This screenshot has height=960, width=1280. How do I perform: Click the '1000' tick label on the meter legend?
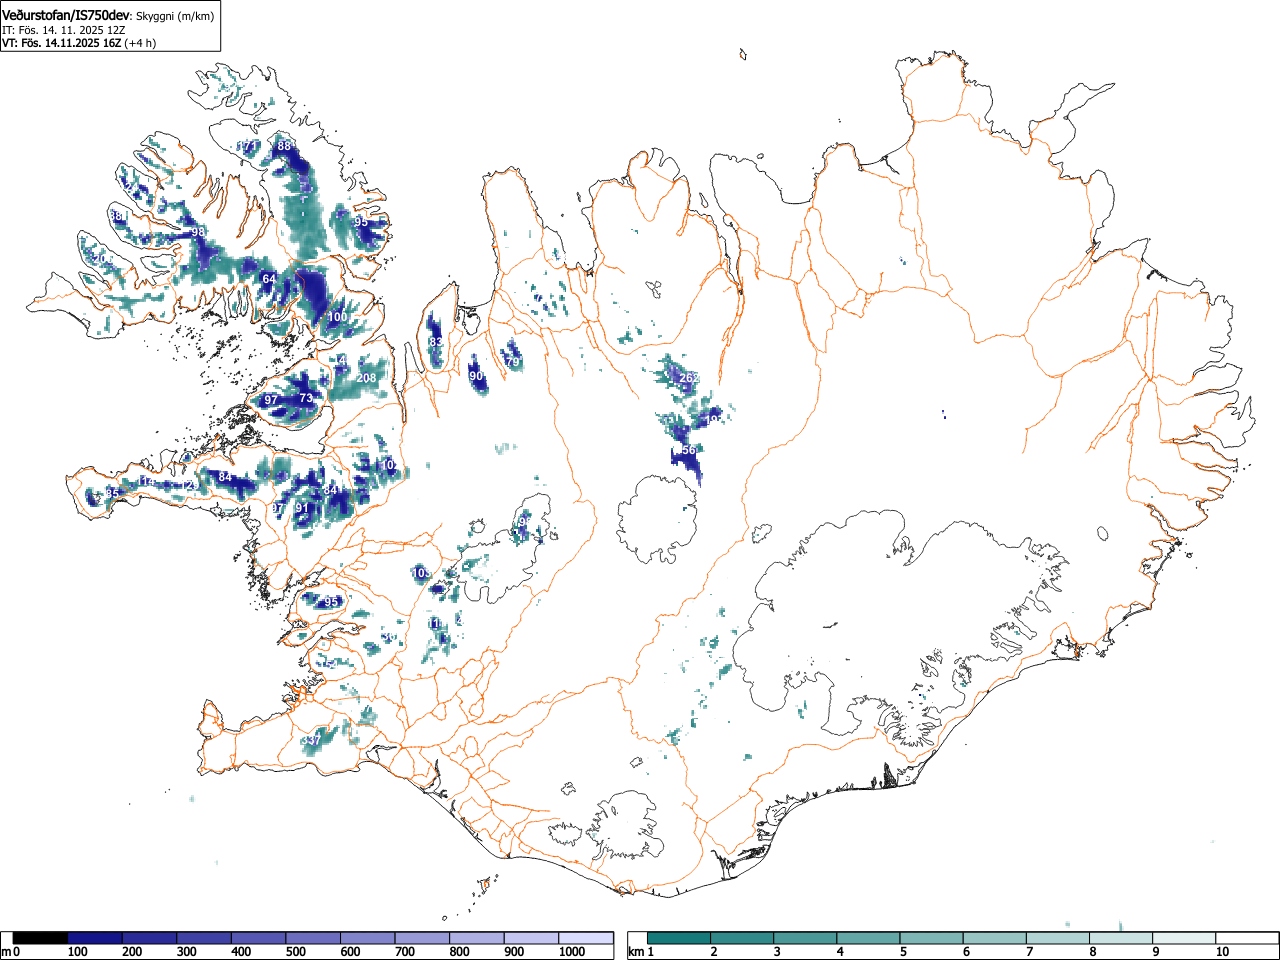[572, 952]
